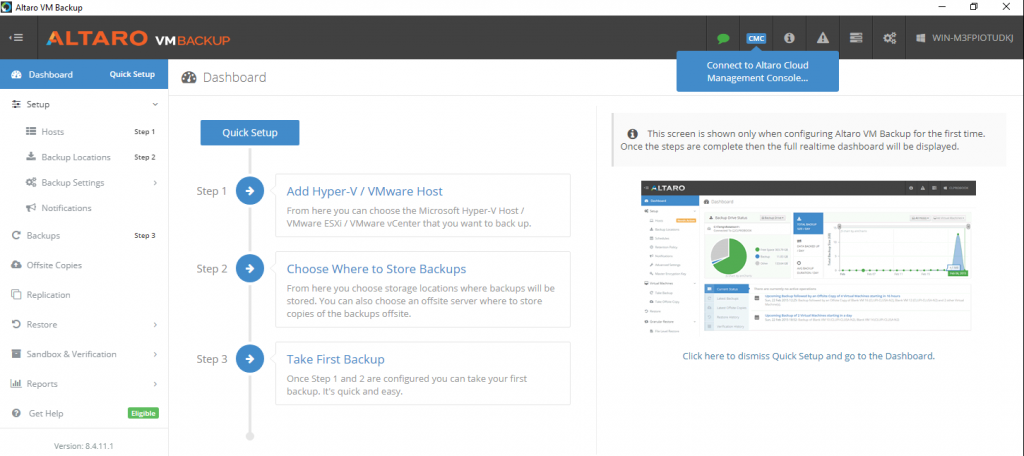Click the Dashboard gauge icon in sidebar
Image resolution: width=1024 pixels, height=456 pixels.
(17, 74)
